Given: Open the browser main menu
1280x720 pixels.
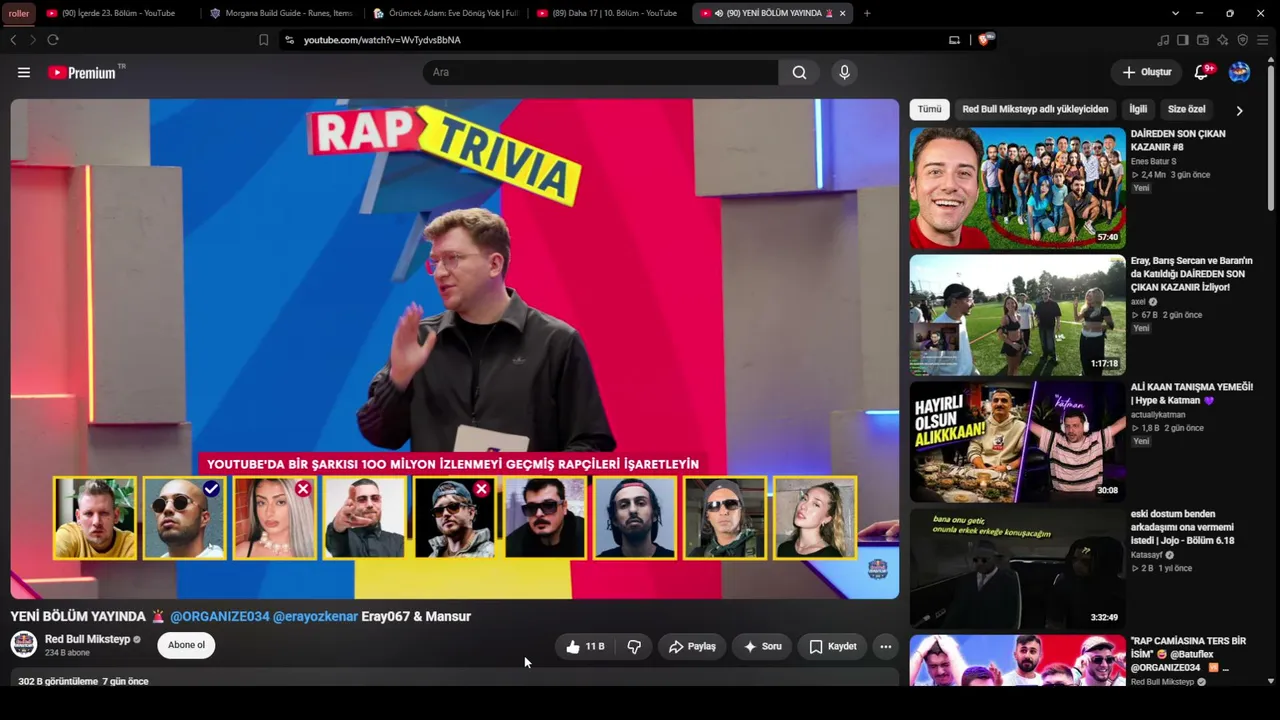Looking at the screenshot, I should tap(1264, 40).
